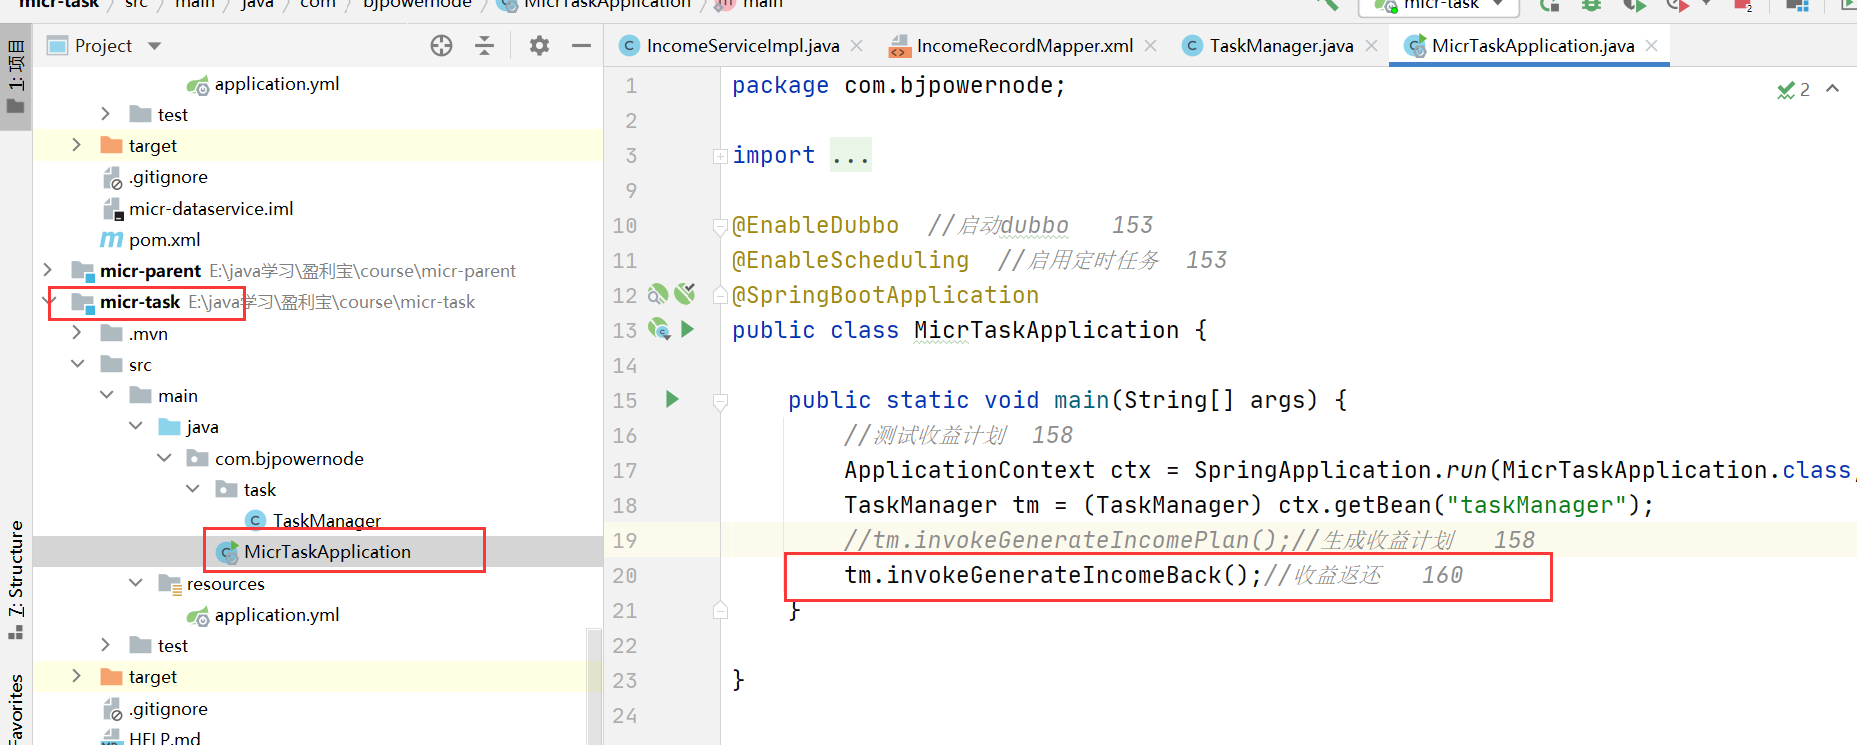This screenshot has width=1857, height=745.
Task: Fold the annotations block at line 10
Action: coord(720,227)
